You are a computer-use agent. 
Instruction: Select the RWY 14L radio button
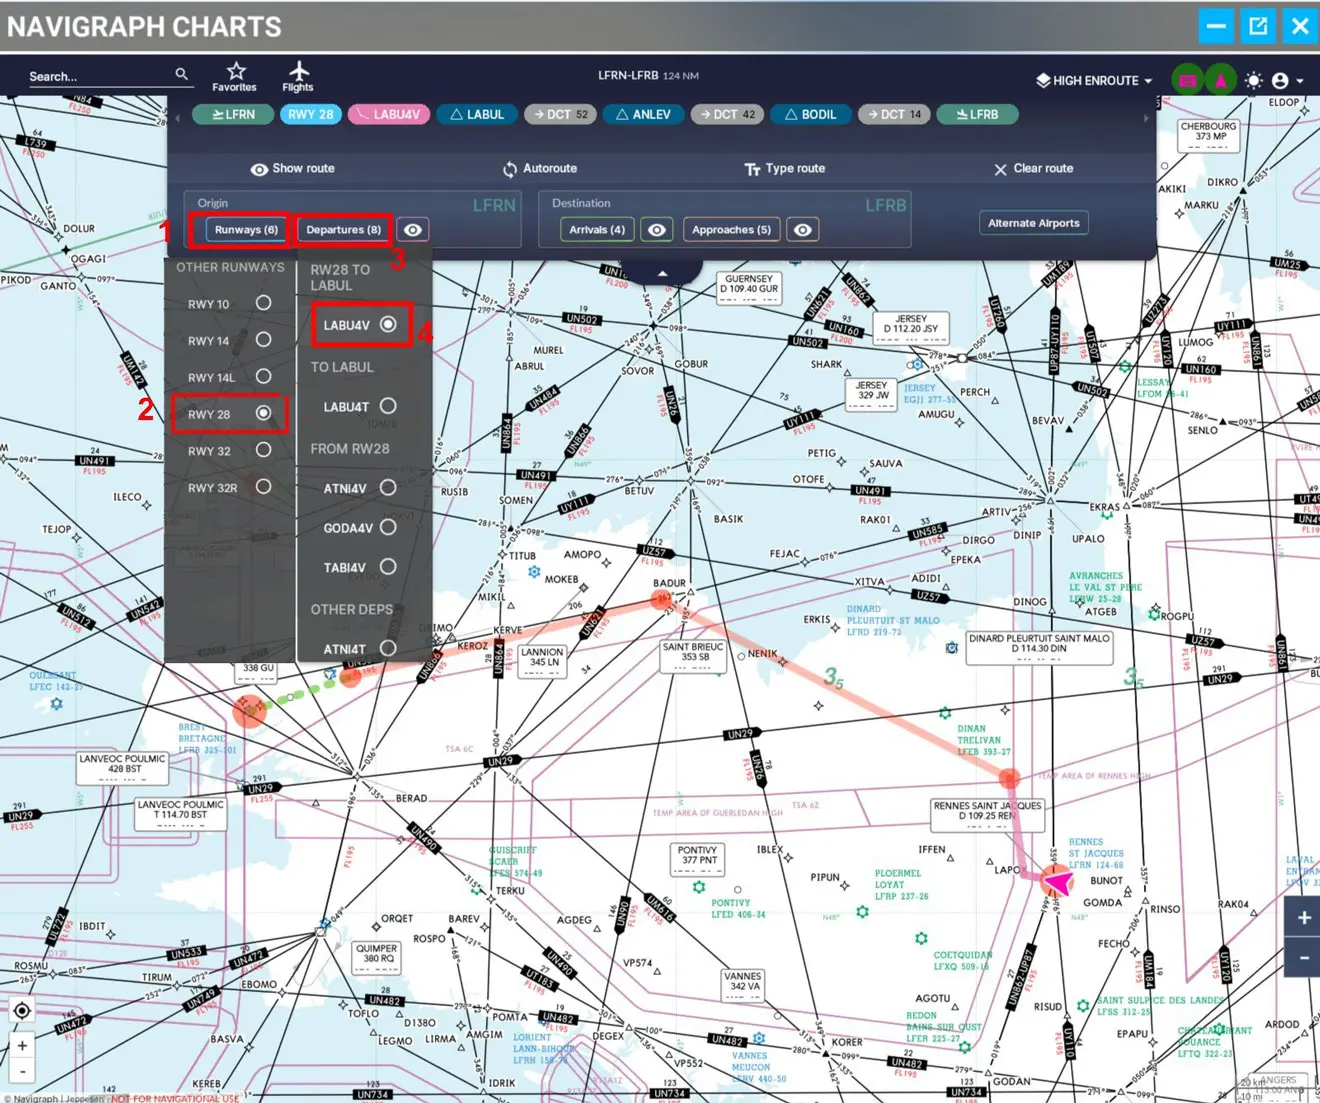(263, 376)
